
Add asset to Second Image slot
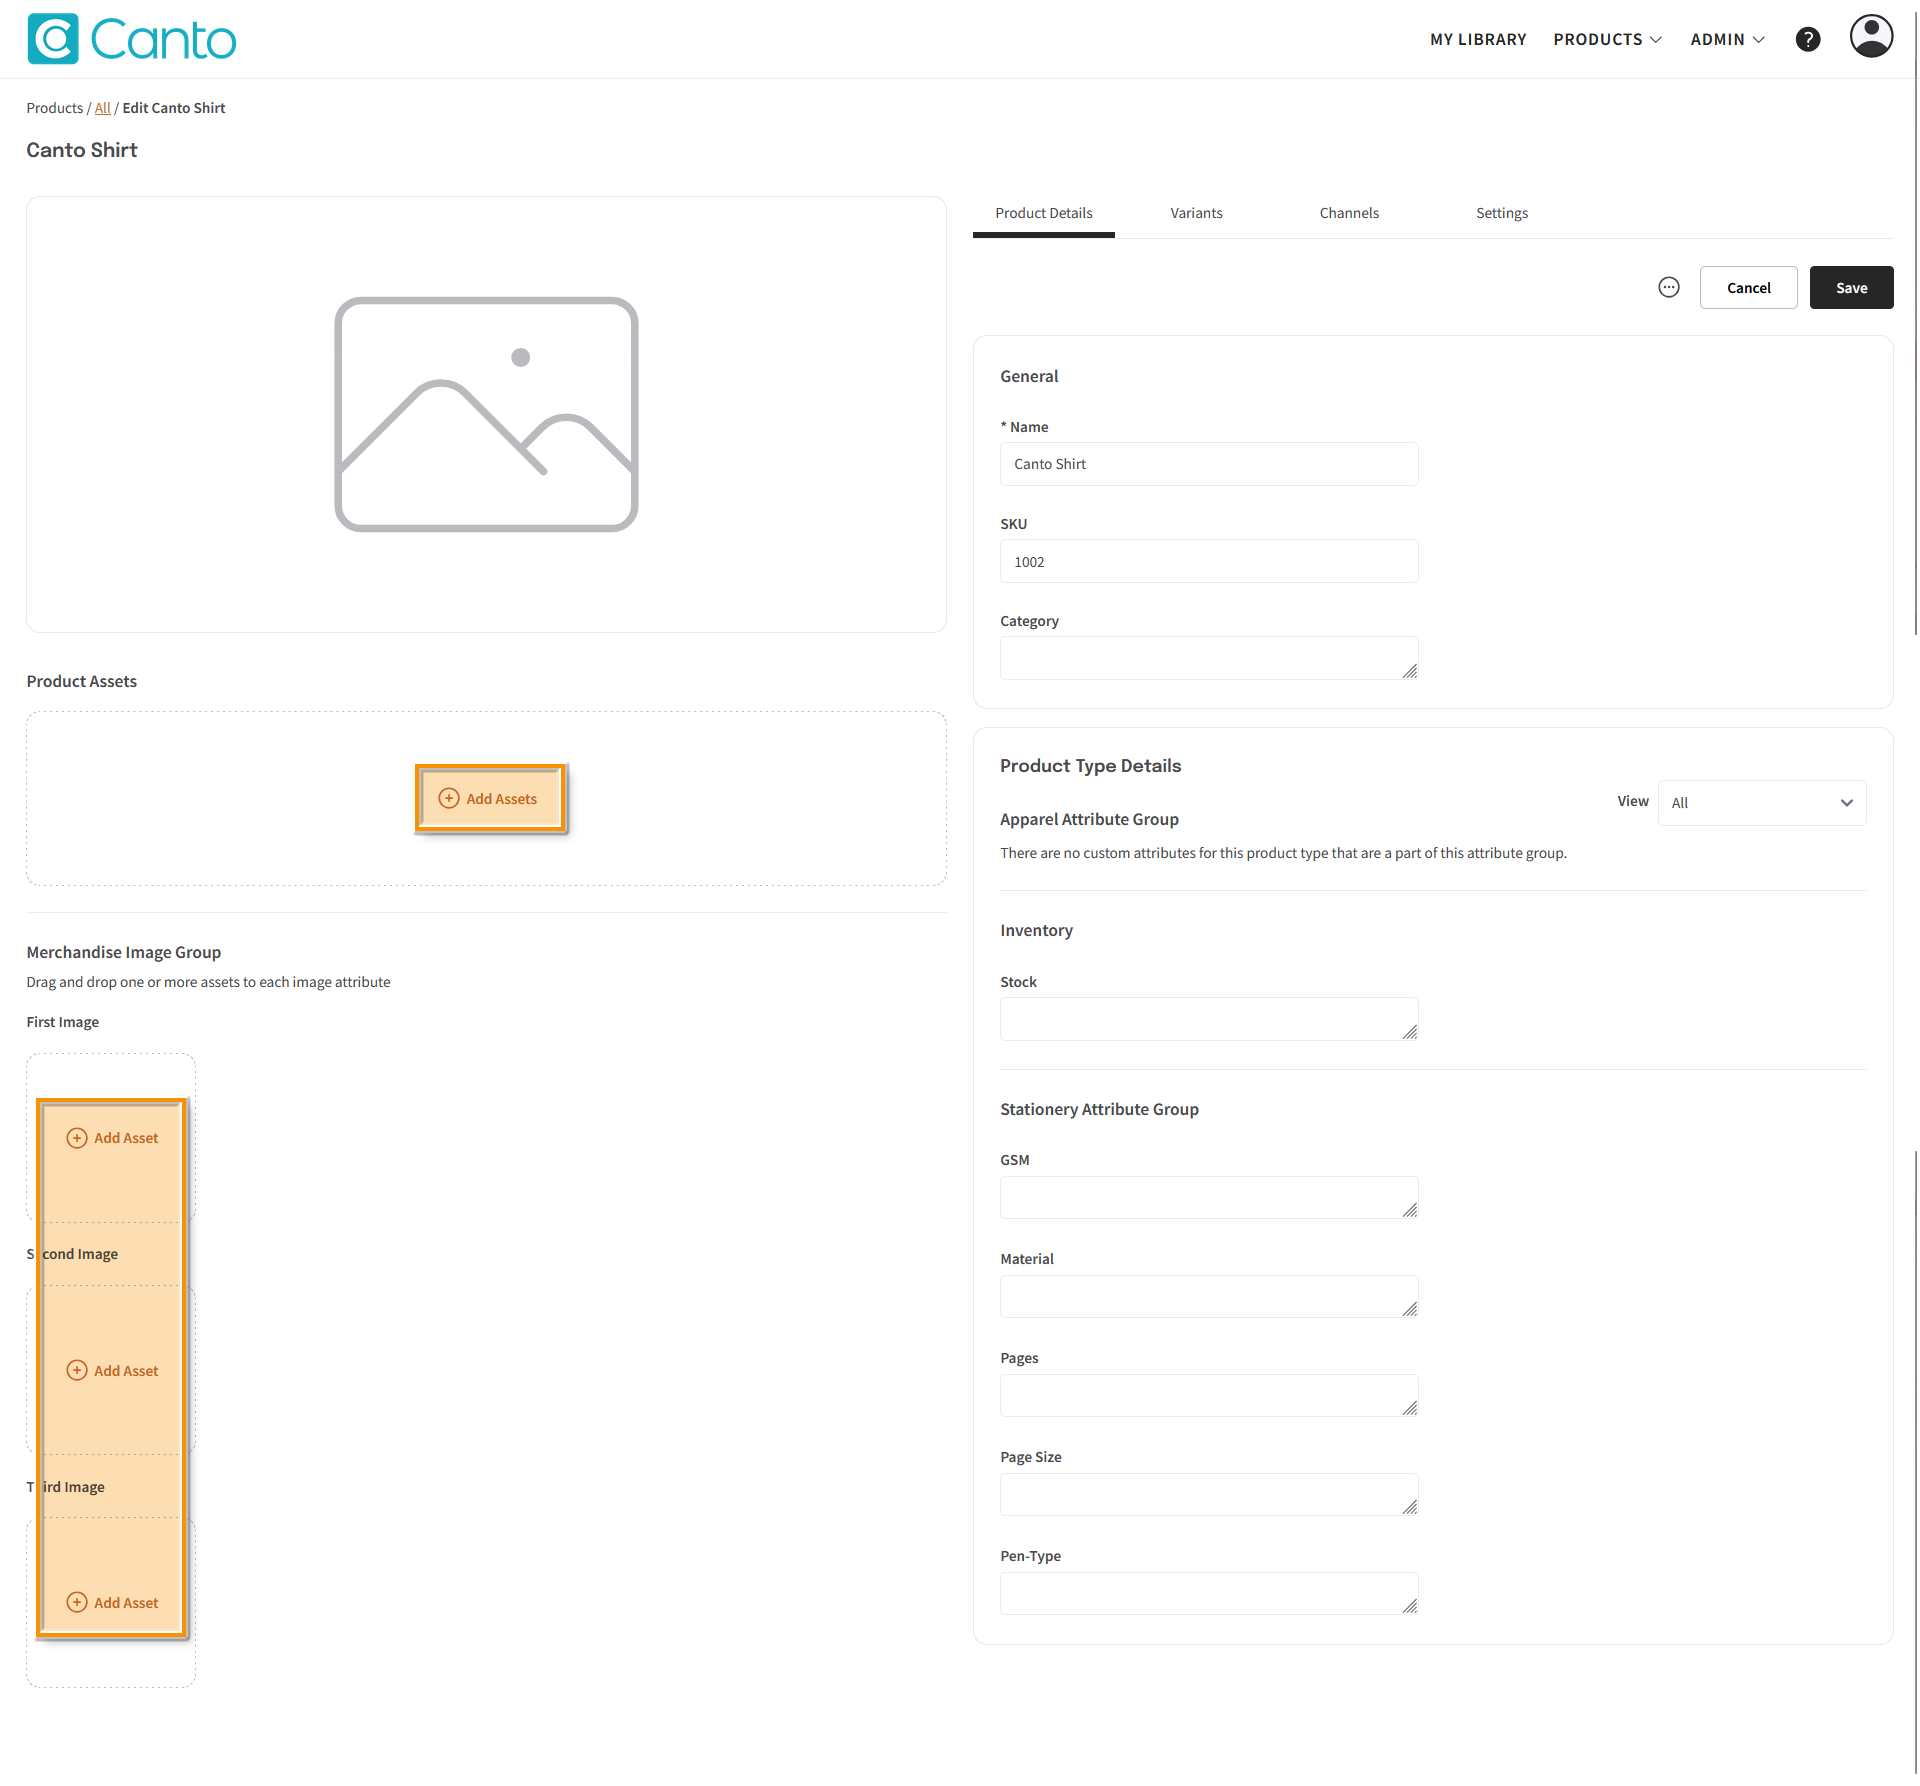tap(113, 1371)
